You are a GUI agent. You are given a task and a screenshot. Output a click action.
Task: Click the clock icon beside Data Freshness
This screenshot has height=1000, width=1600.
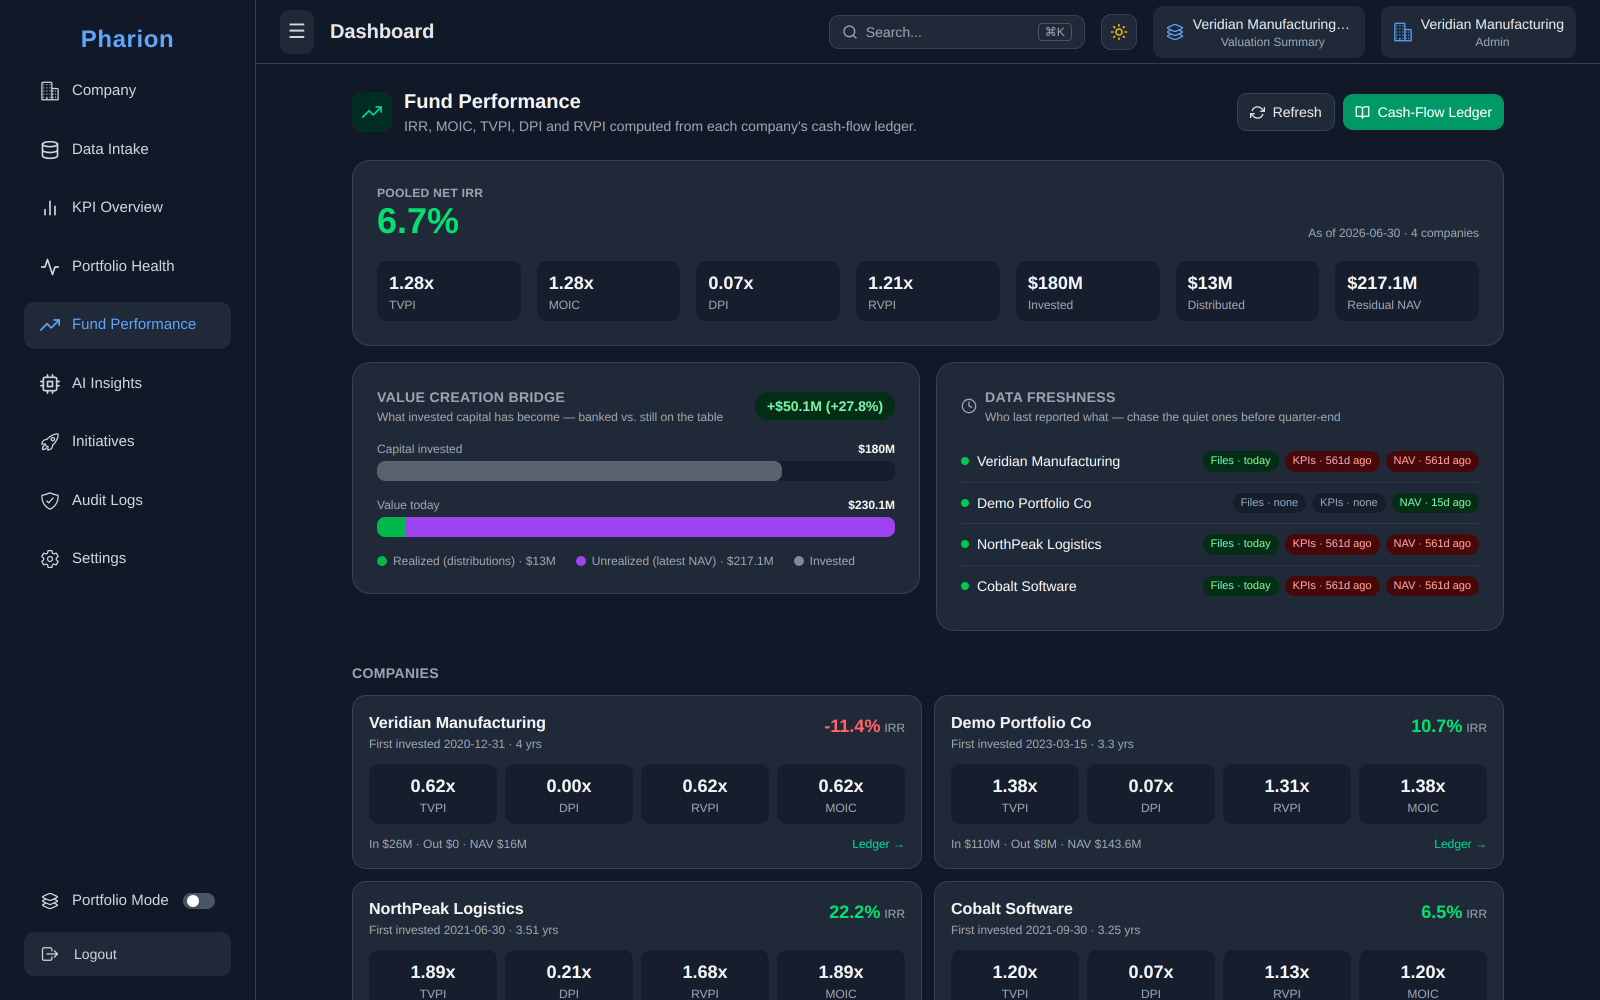tap(969, 406)
